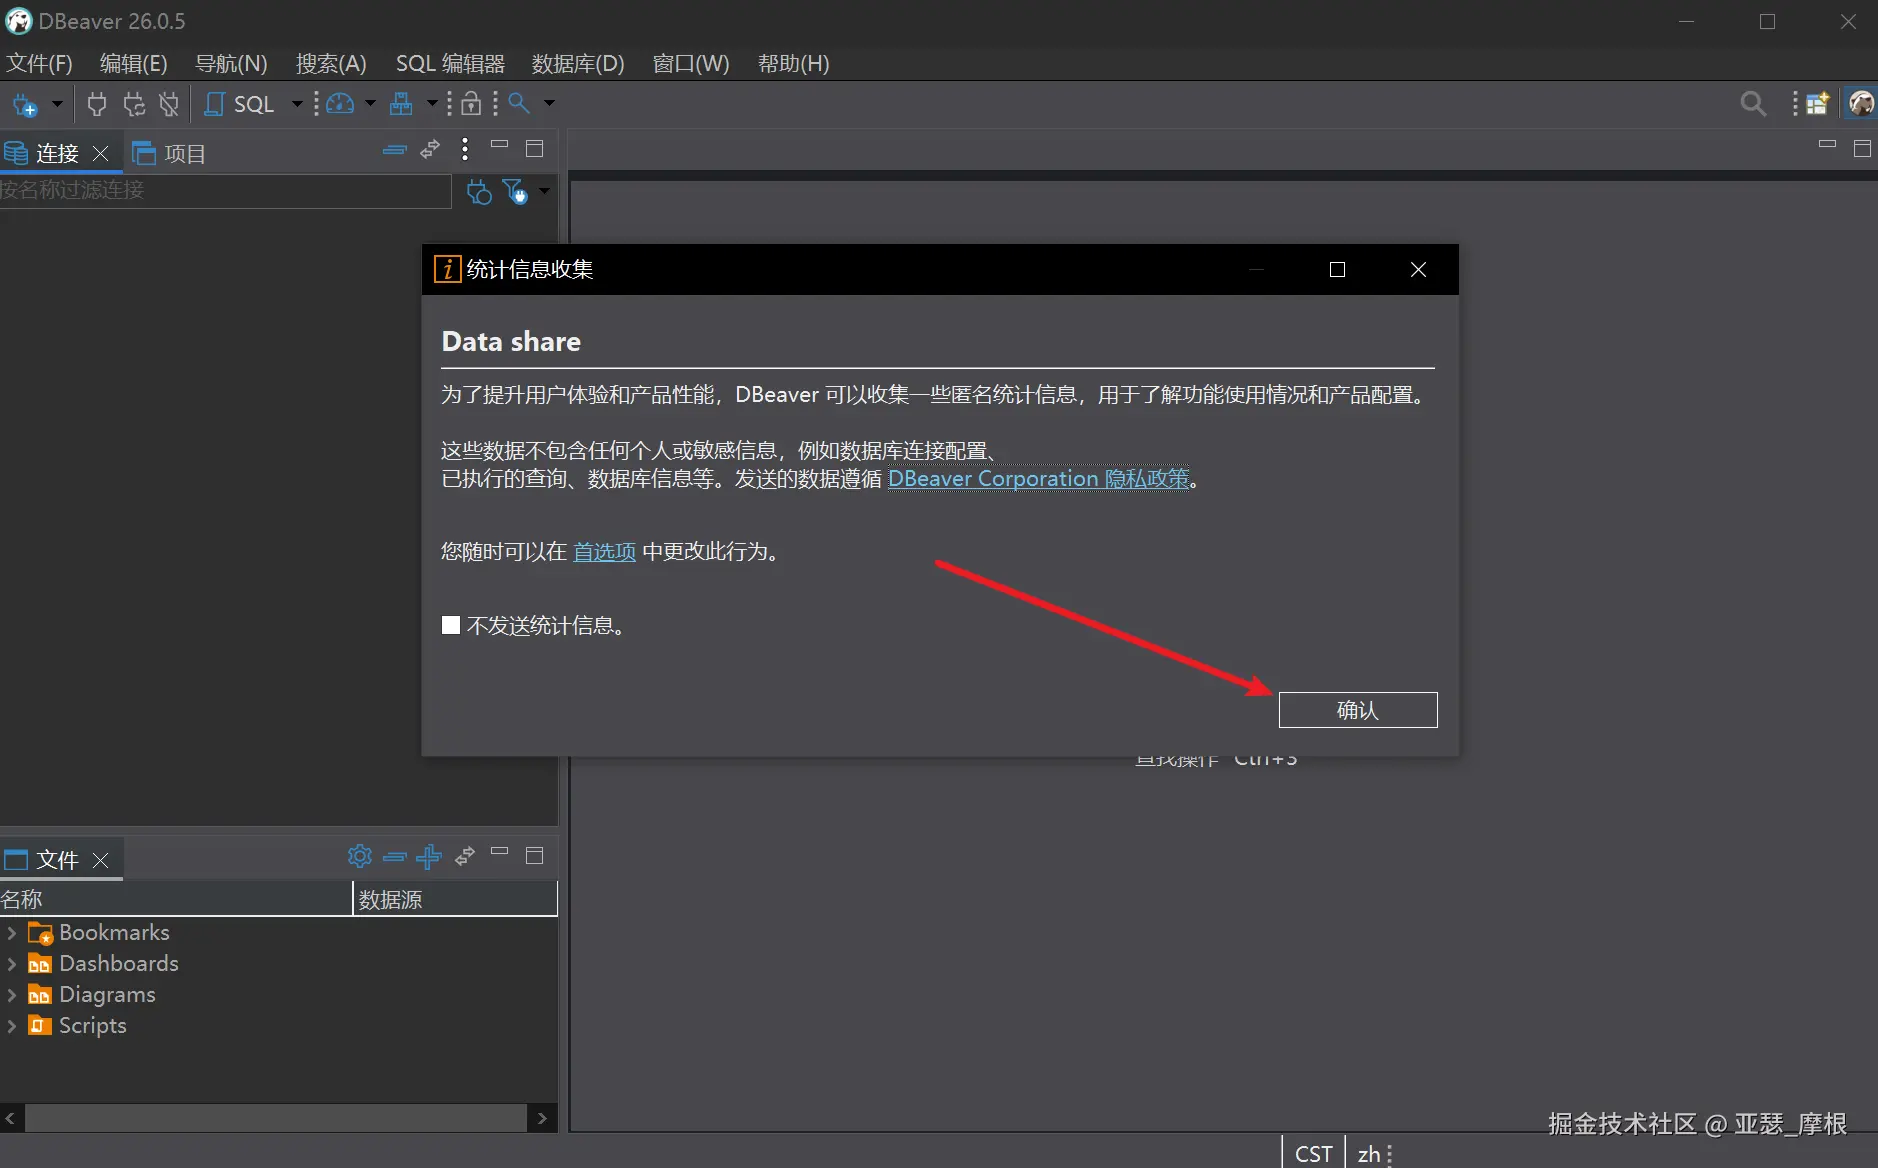
Task: Open the 编辑(E) menu
Action: pyautogui.click(x=134, y=64)
